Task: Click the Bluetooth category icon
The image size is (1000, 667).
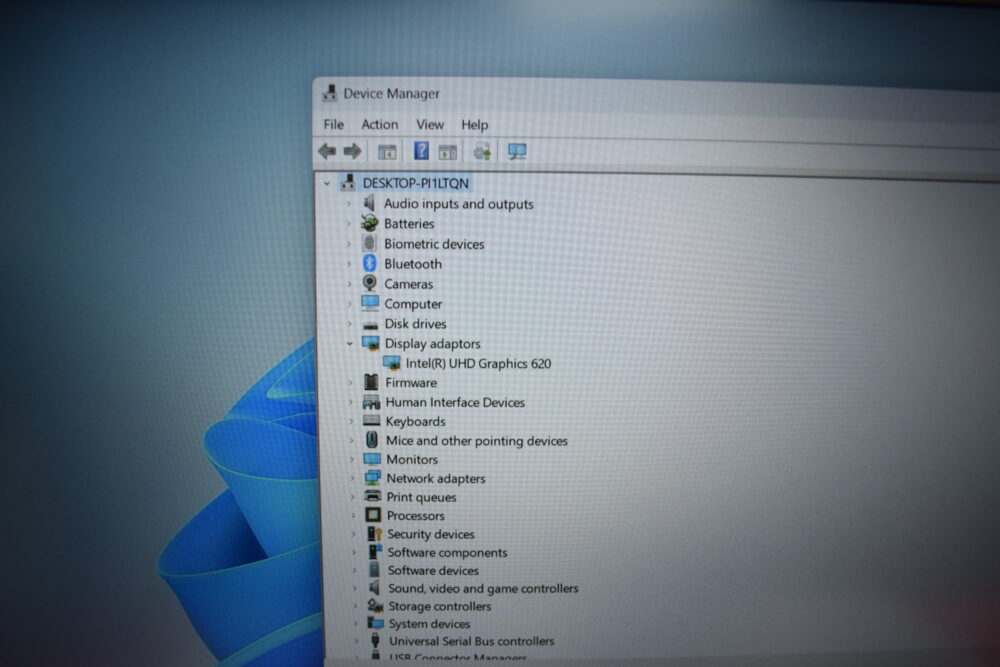Action: click(369, 263)
